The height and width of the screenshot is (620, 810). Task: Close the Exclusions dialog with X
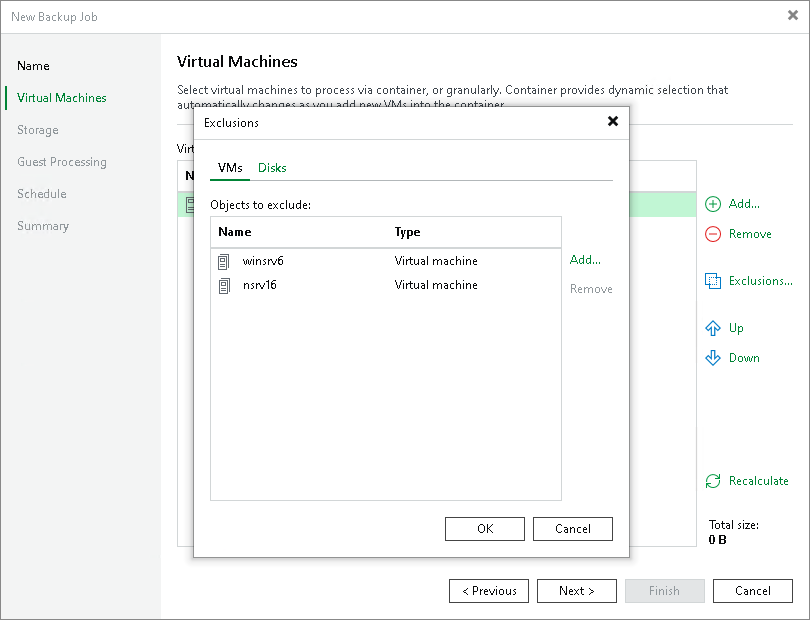coord(613,121)
